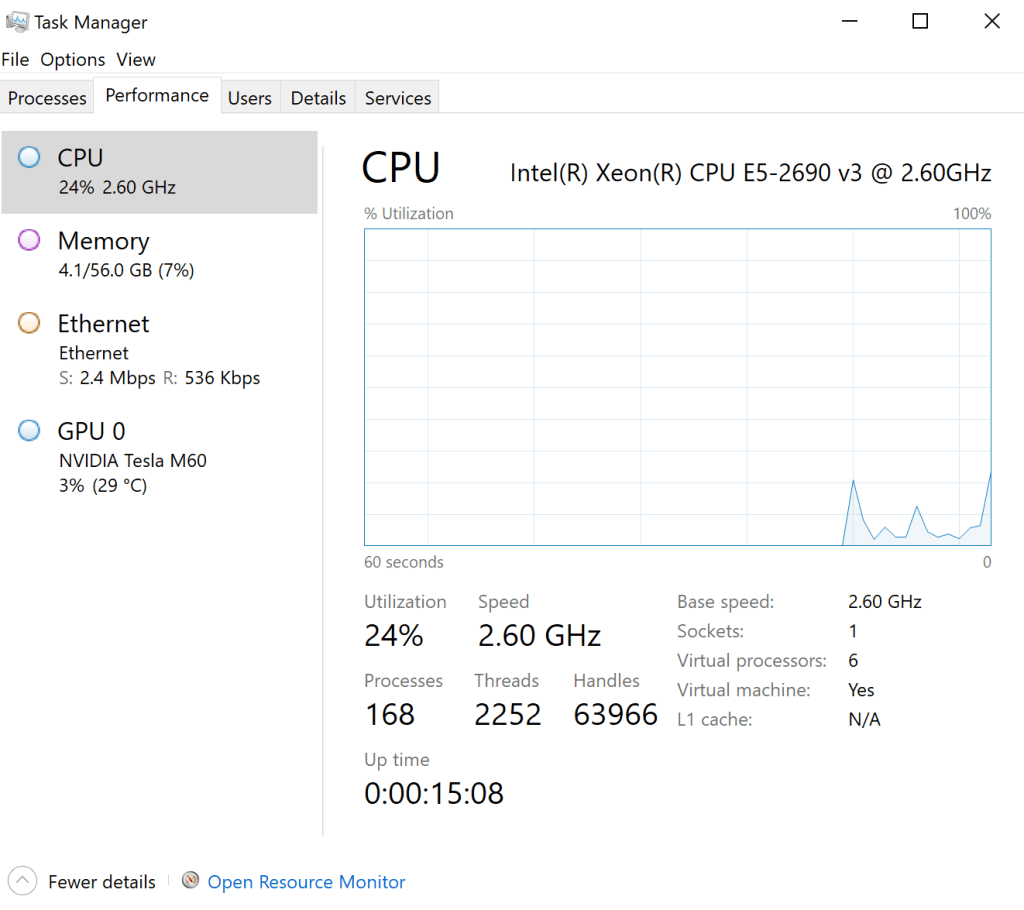
Task: Click the blue GPU 0 circle icon
Action: click(x=30, y=431)
